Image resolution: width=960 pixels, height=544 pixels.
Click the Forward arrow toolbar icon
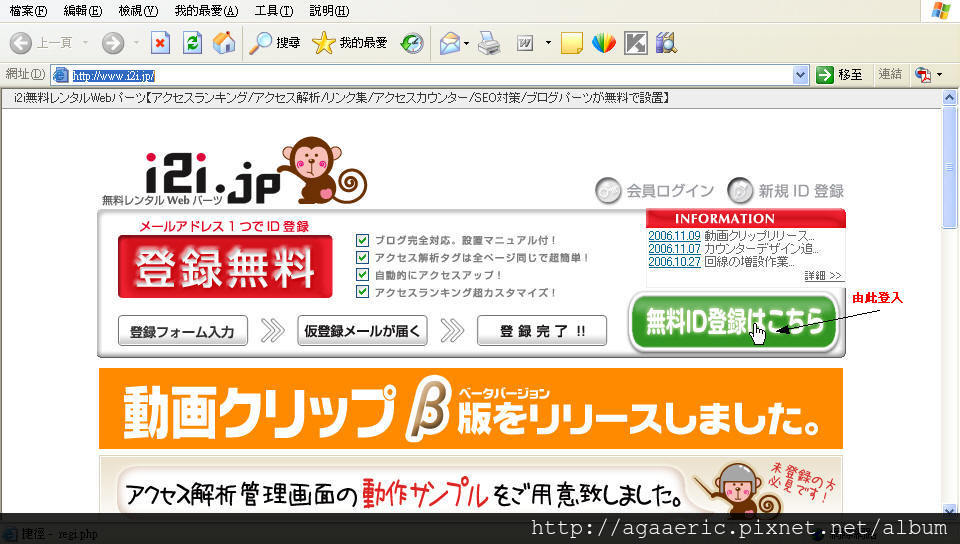click(x=113, y=43)
